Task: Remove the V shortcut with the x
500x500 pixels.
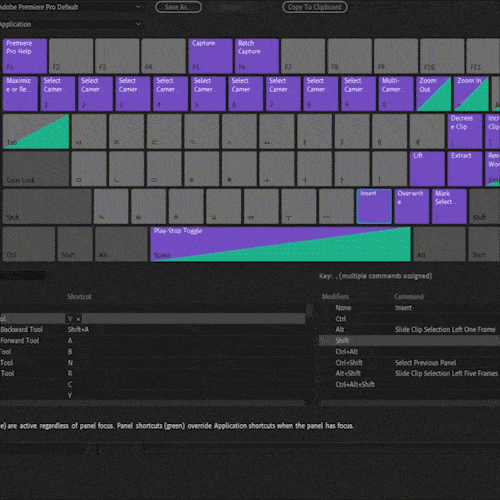Action: click(x=78, y=319)
